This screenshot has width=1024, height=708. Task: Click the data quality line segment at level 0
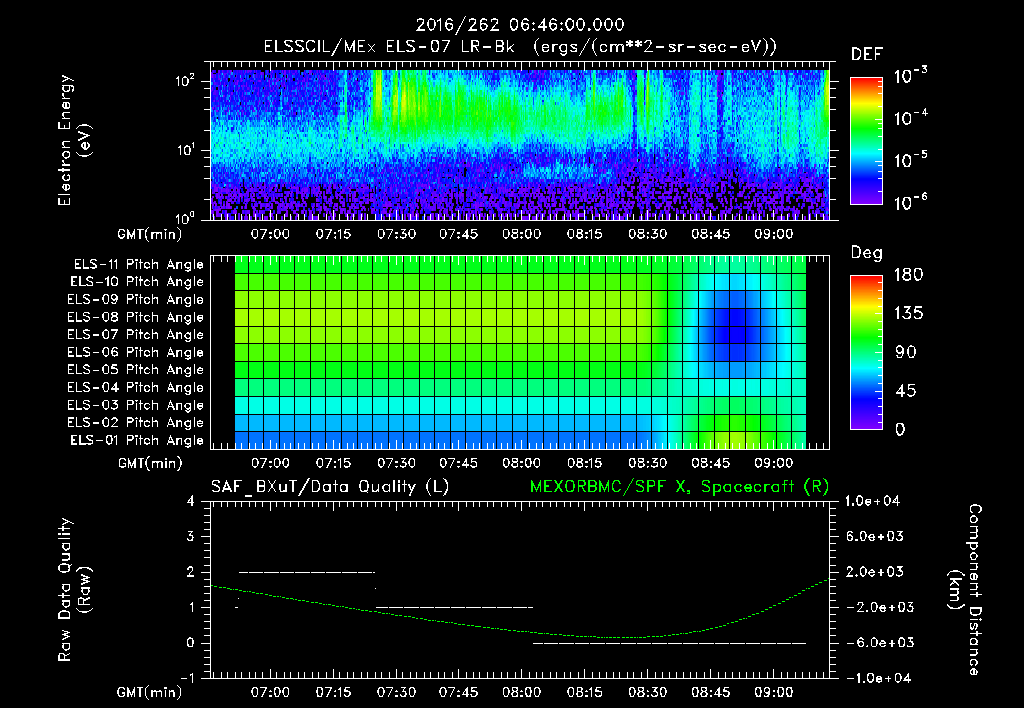669,643
